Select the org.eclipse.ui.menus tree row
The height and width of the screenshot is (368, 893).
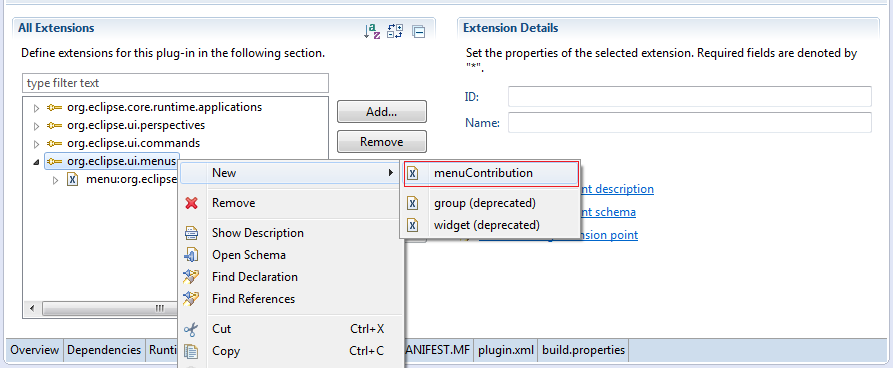112,162
